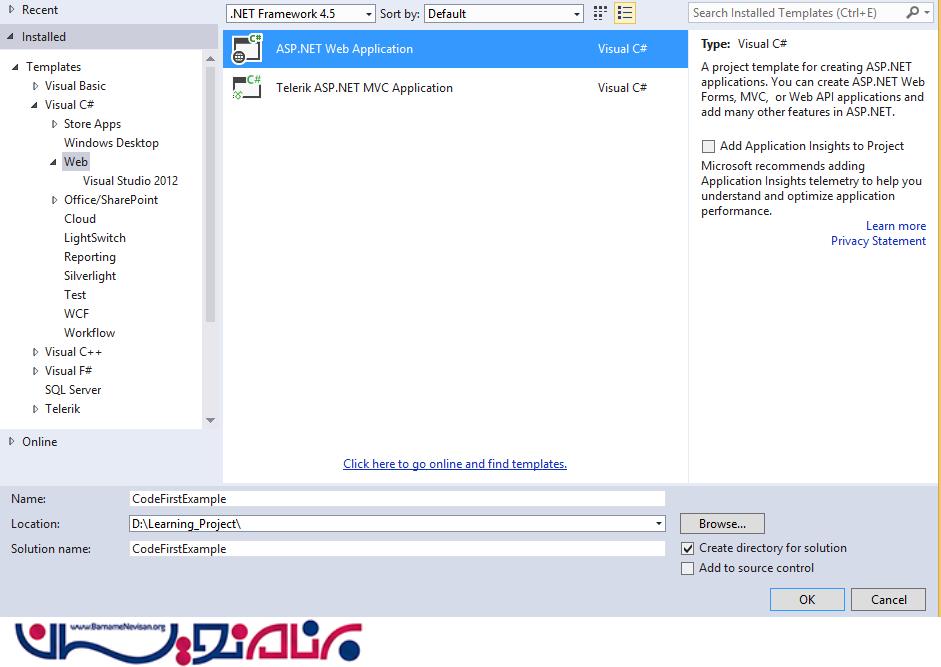Click the Telerik ASP.NET MVC Application icon
This screenshot has height=667, width=941.
[x=246, y=88]
